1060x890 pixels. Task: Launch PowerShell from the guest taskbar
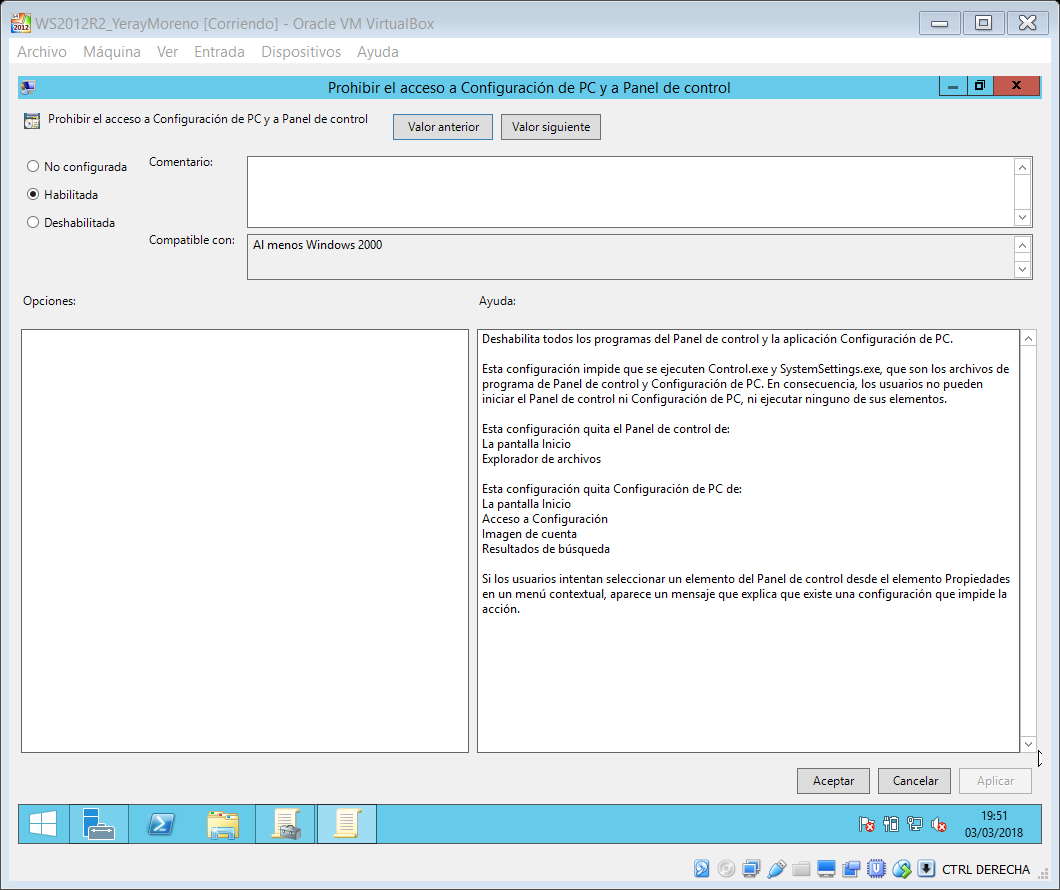pyautogui.click(x=161, y=824)
